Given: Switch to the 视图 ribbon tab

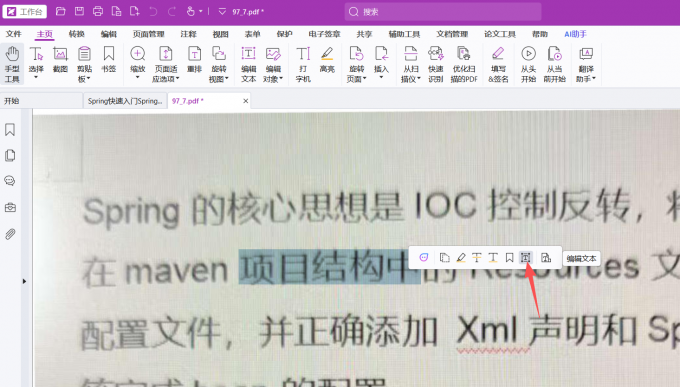Looking at the screenshot, I should click(220, 34).
